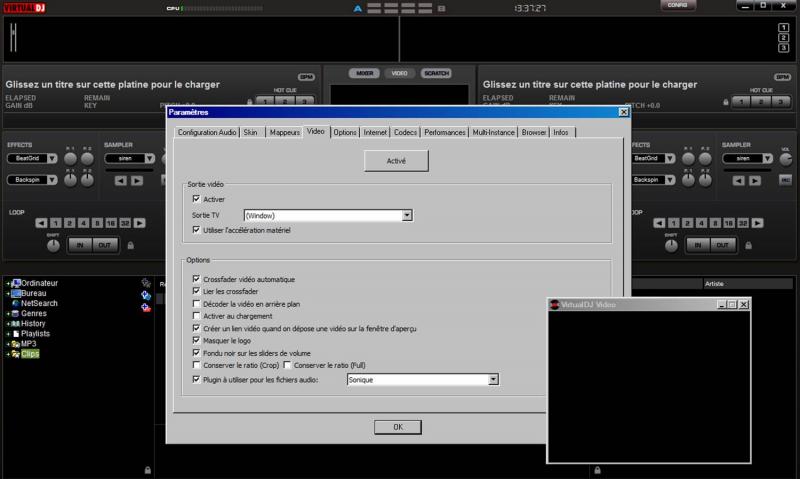This screenshot has width=800, height=479.
Task: Open the Configuration Audio tab
Action: pyautogui.click(x=207, y=132)
